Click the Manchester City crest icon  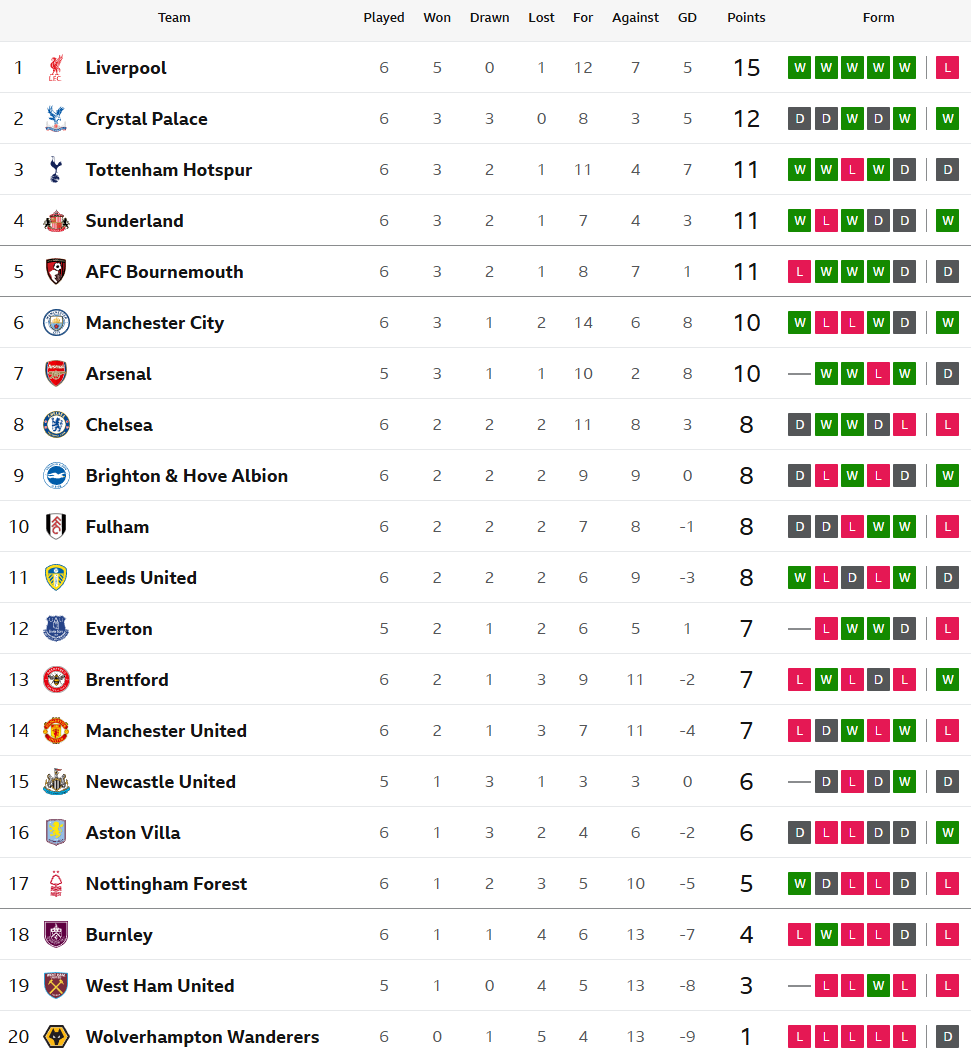click(56, 323)
